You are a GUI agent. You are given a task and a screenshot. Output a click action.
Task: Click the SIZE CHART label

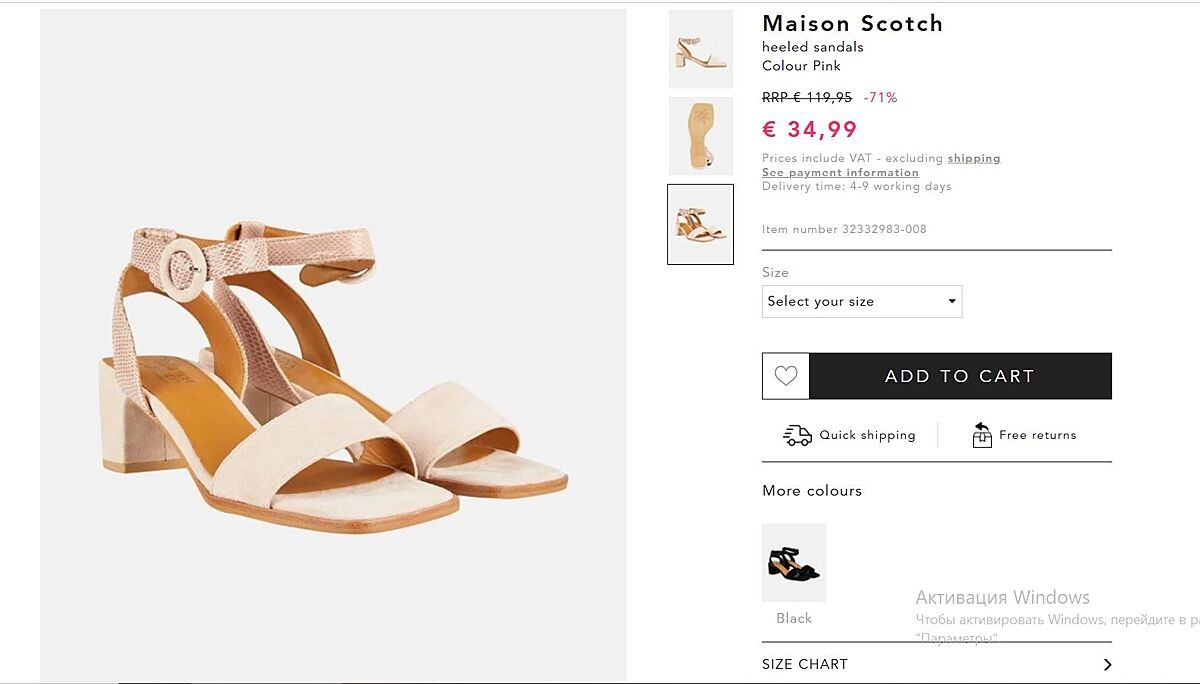(805, 664)
